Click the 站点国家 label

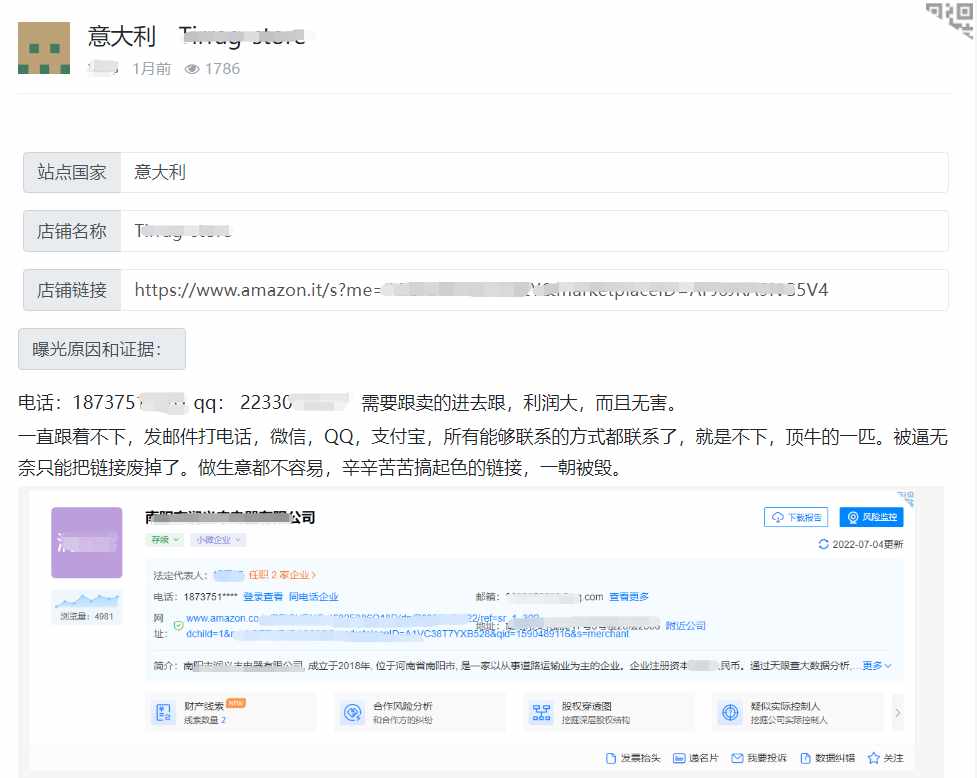click(x=72, y=173)
